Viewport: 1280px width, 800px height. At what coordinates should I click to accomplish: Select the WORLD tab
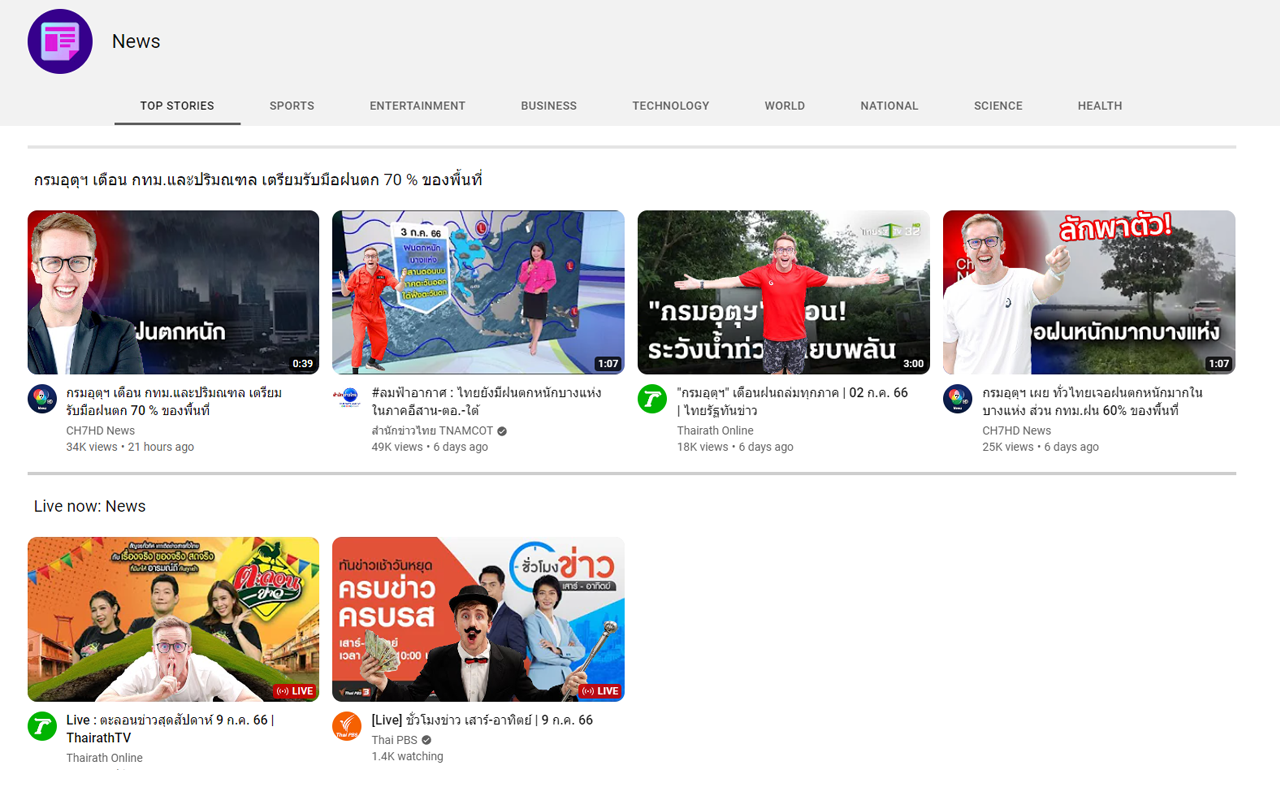click(784, 105)
